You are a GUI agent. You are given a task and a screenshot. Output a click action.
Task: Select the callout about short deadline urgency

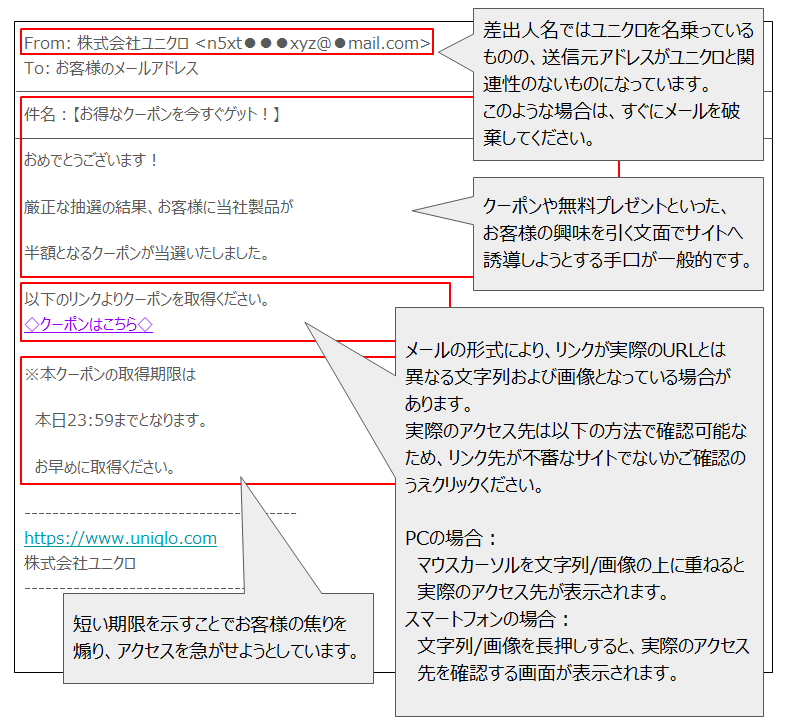[x=217, y=638]
